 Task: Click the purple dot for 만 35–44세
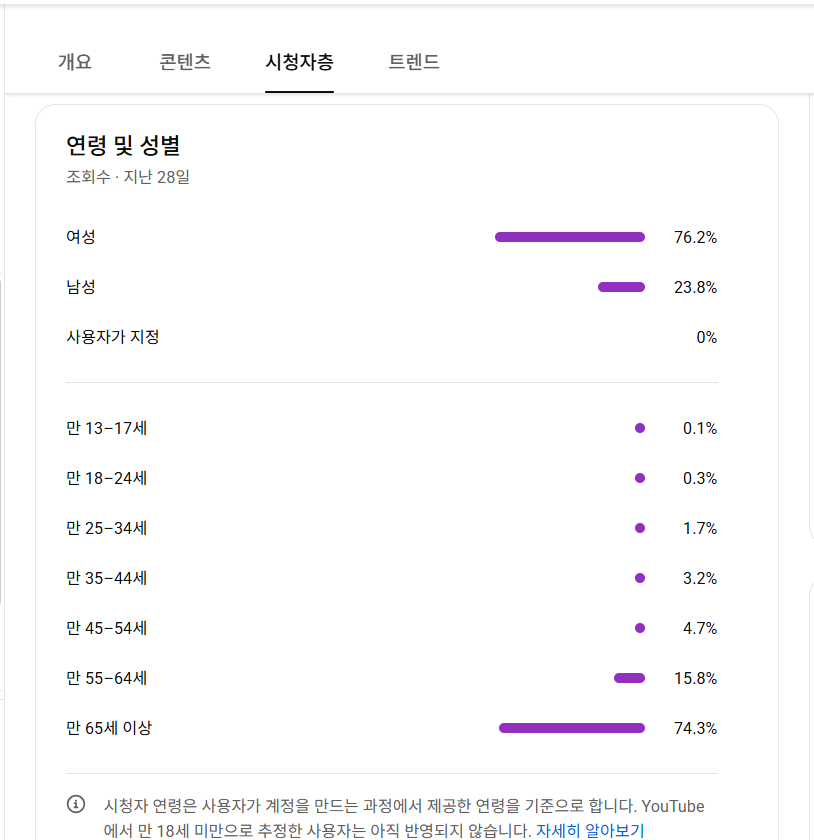tap(640, 578)
